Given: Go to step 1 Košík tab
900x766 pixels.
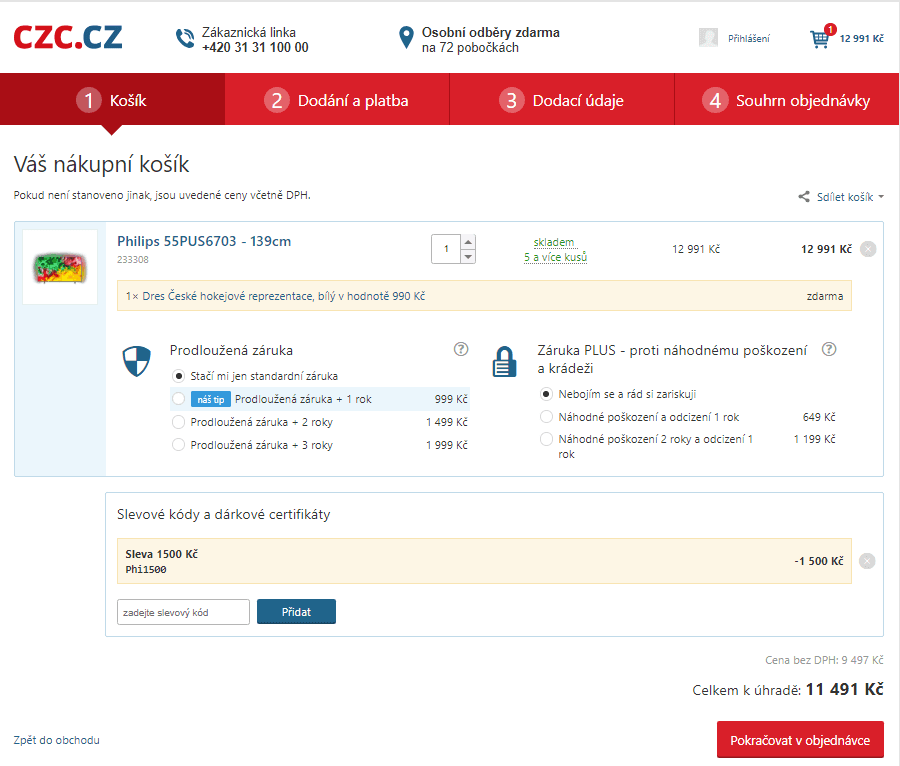Looking at the screenshot, I should (x=112, y=99).
